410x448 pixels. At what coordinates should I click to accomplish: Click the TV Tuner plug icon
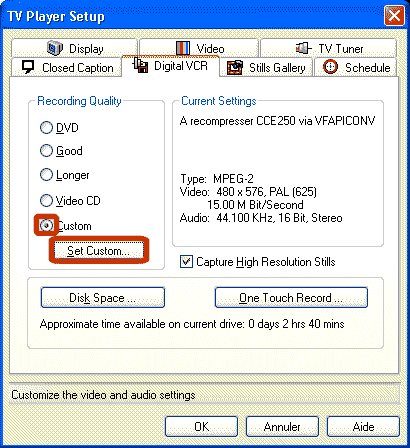click(303, 48)
